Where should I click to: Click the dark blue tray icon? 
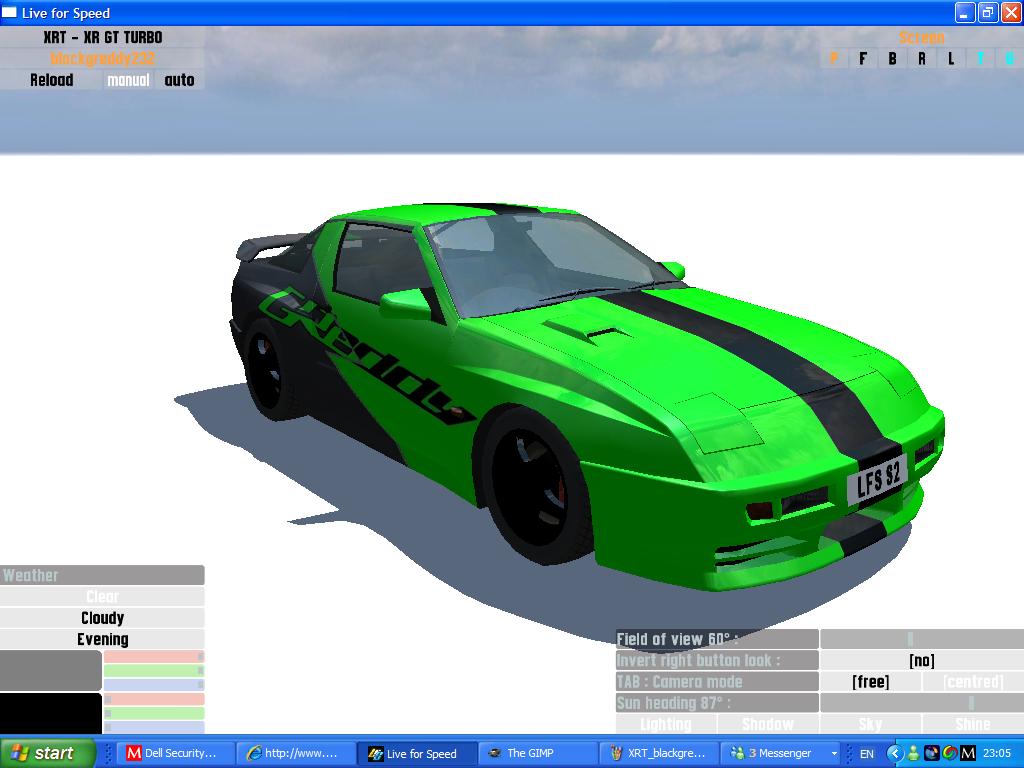coord(931,754)
